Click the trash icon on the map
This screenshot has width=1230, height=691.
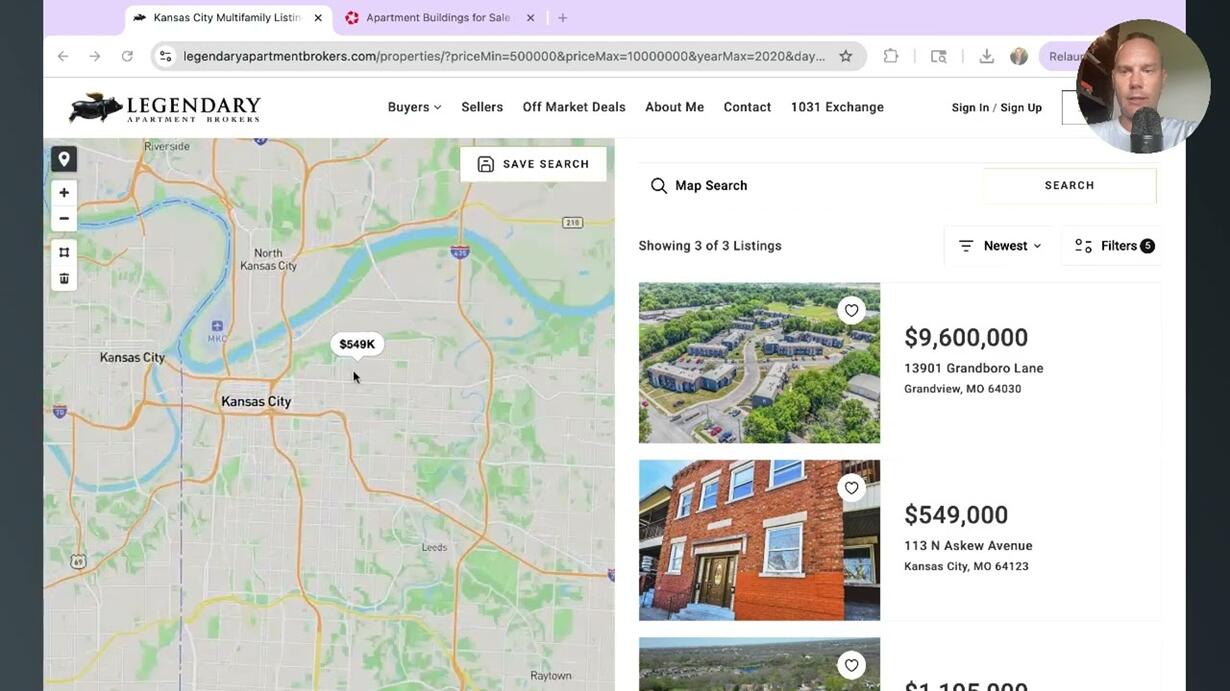64,278
